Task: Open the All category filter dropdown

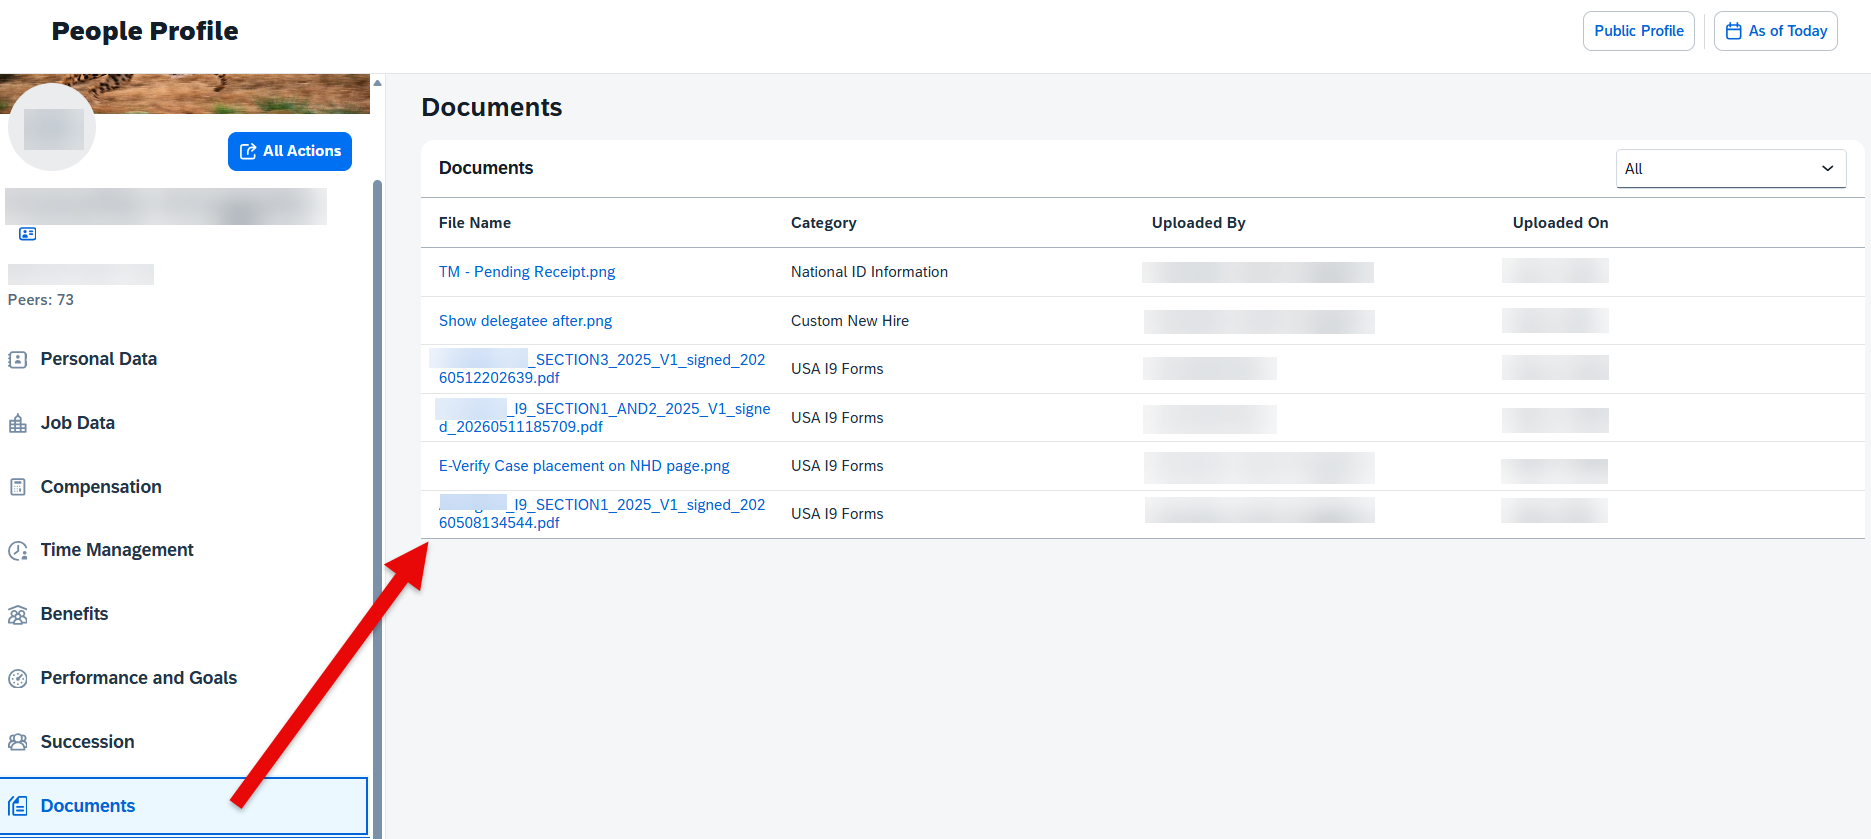Action: tap(1731, 168)
